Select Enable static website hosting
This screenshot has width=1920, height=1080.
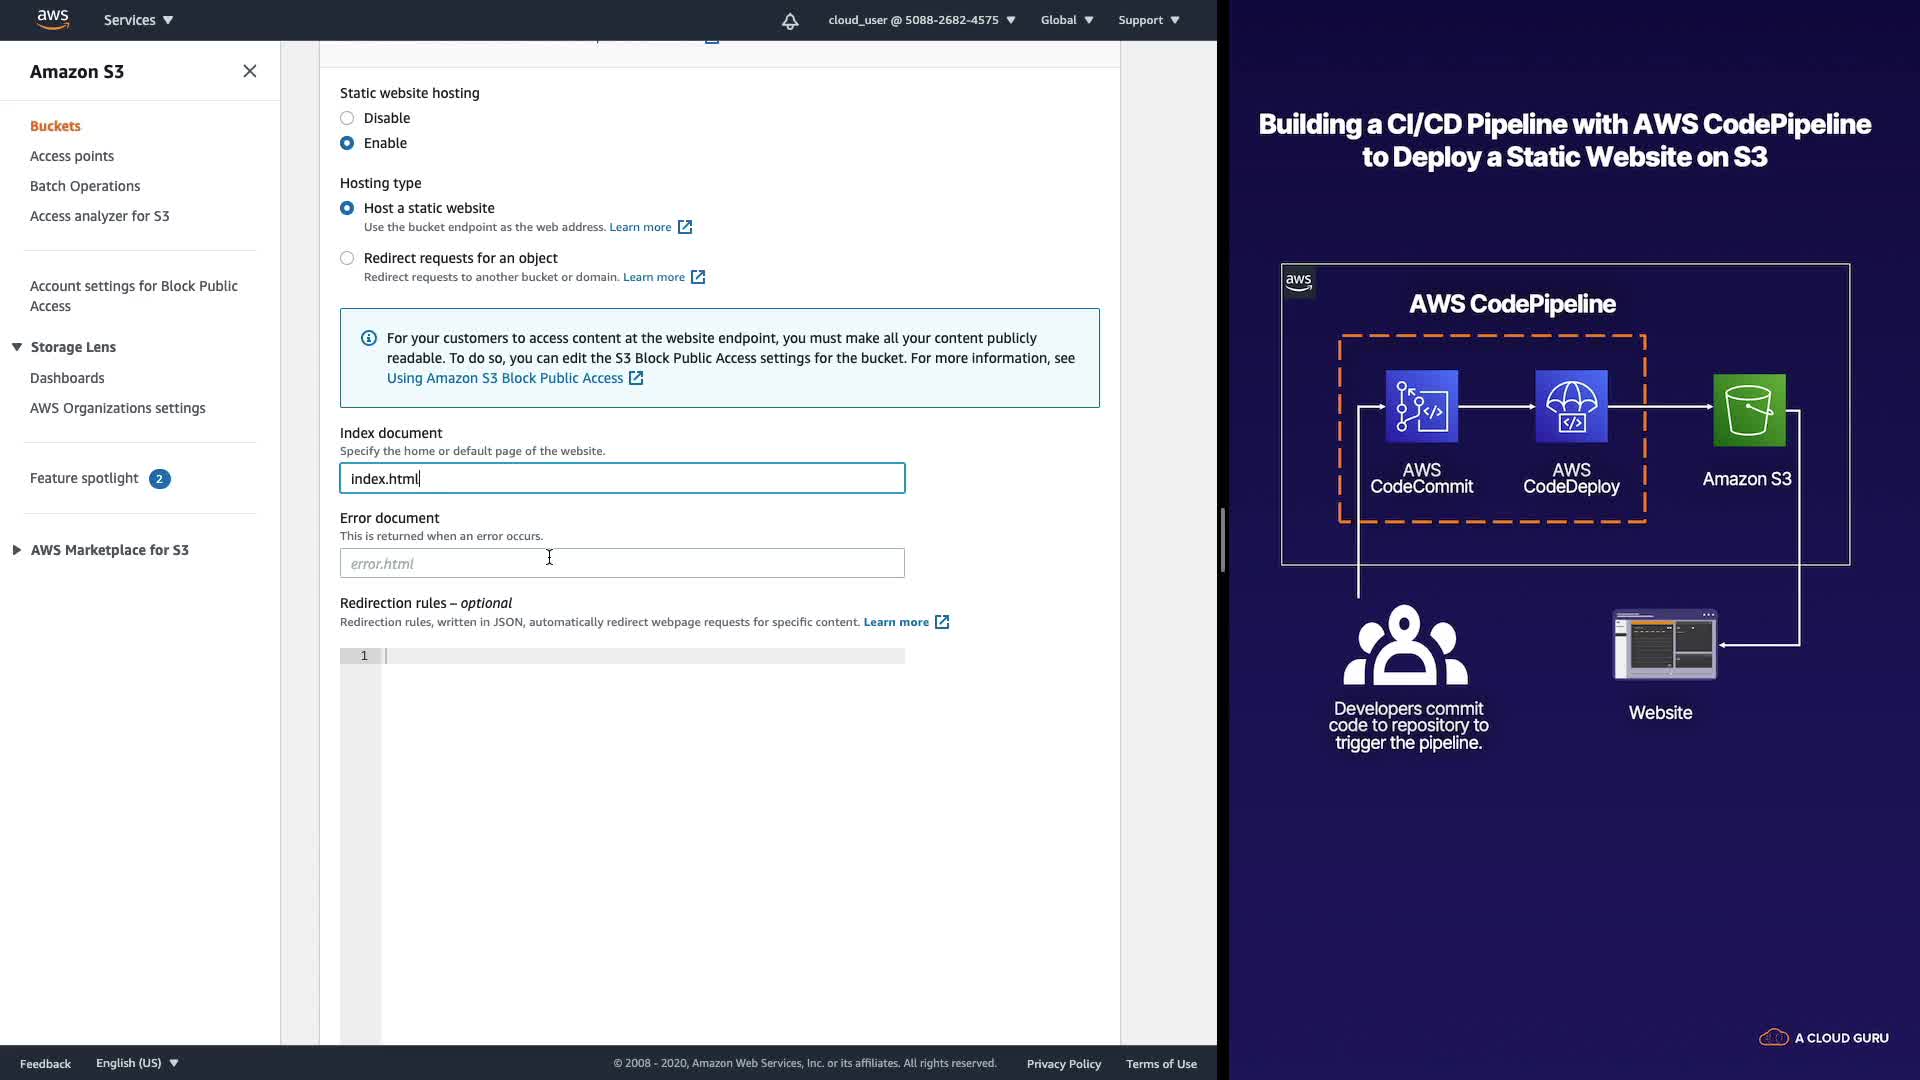click(x=347, y=143)
